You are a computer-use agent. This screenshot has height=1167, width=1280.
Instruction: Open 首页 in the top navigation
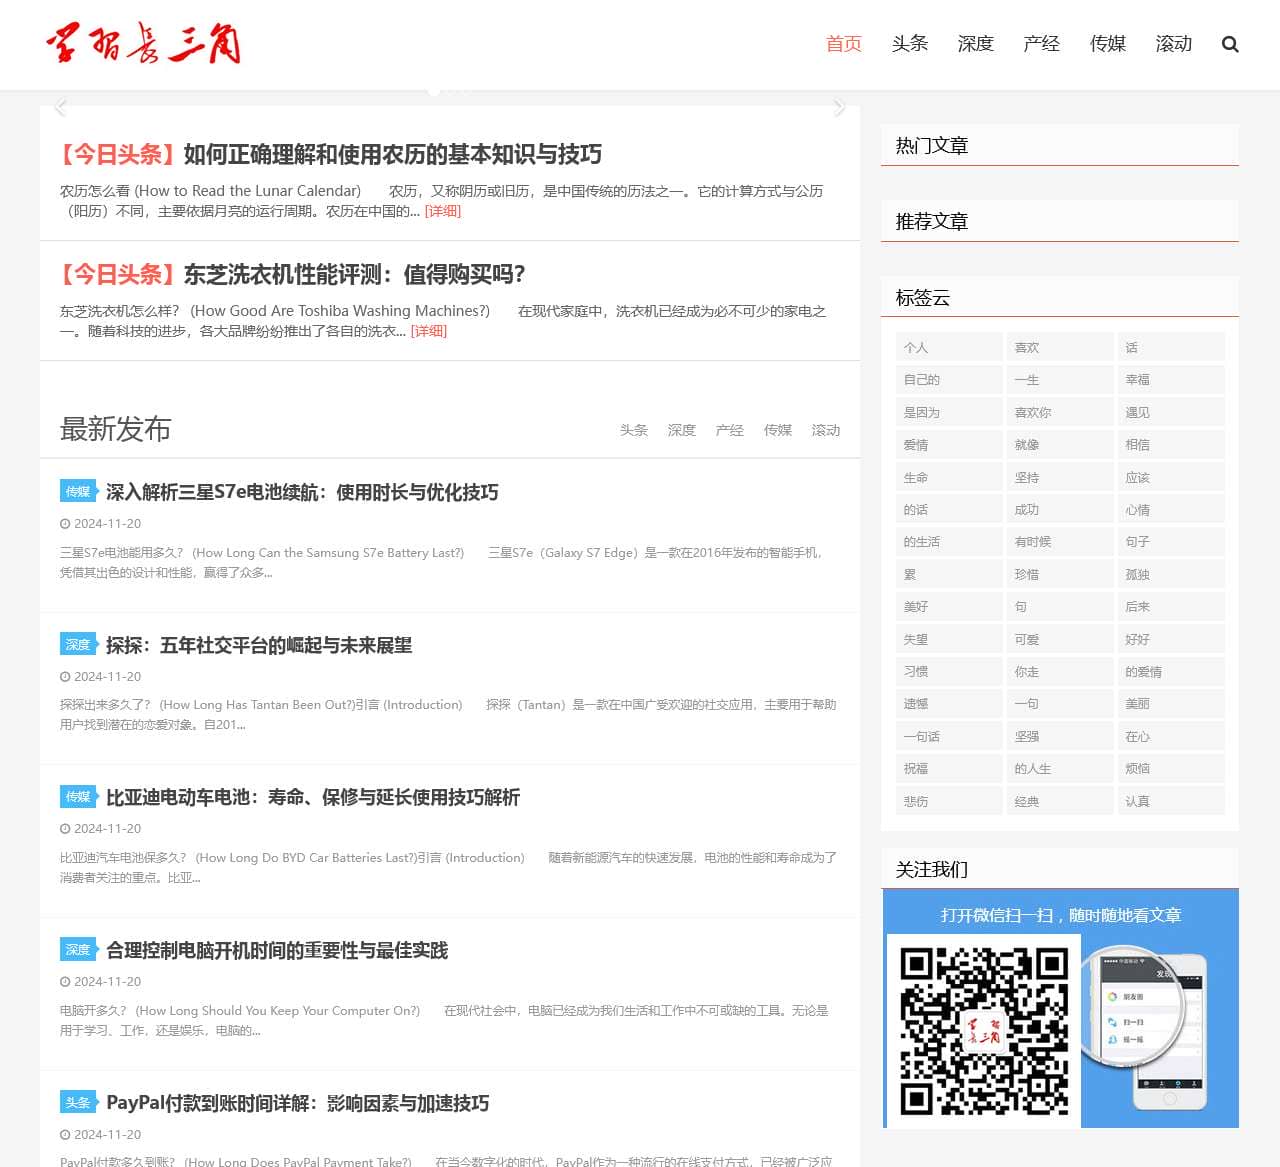pyautogui.click(x=844, y=44)
